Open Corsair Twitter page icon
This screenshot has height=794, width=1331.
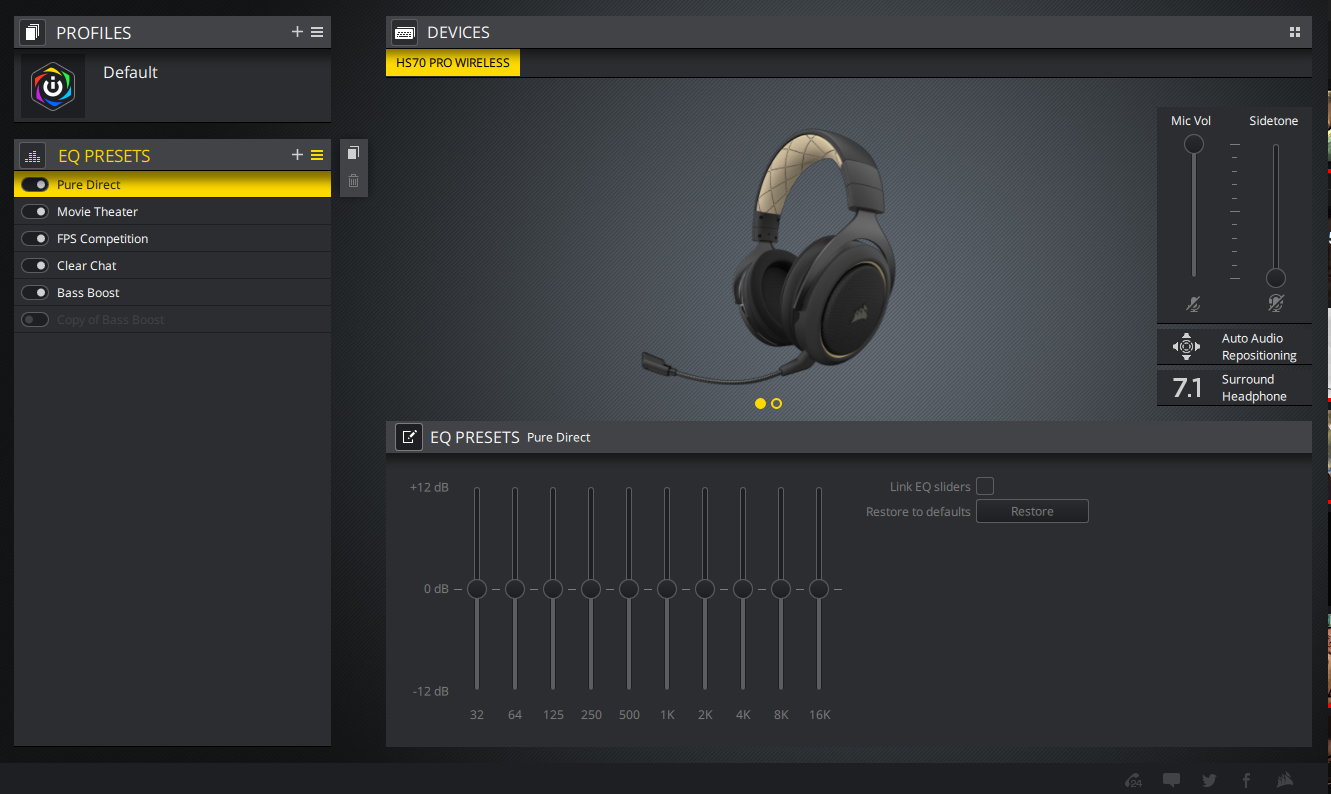1209,780
